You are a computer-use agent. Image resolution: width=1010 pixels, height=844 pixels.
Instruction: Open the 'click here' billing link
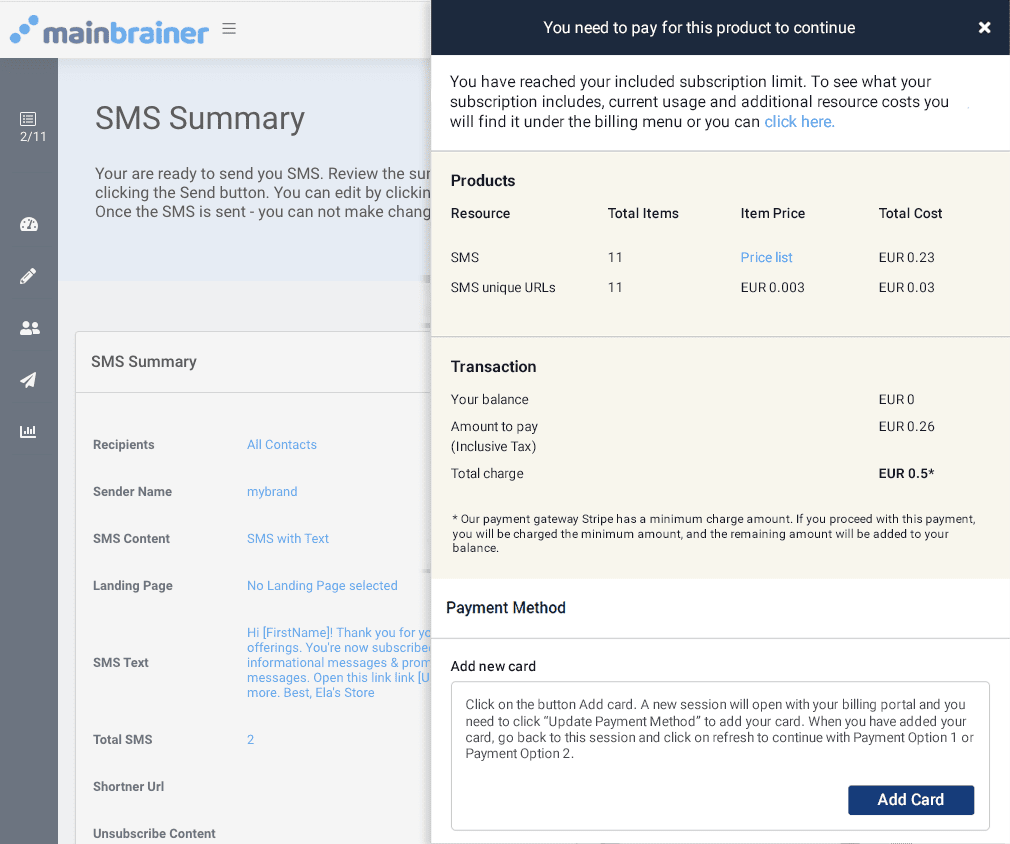tap(798, 121)
